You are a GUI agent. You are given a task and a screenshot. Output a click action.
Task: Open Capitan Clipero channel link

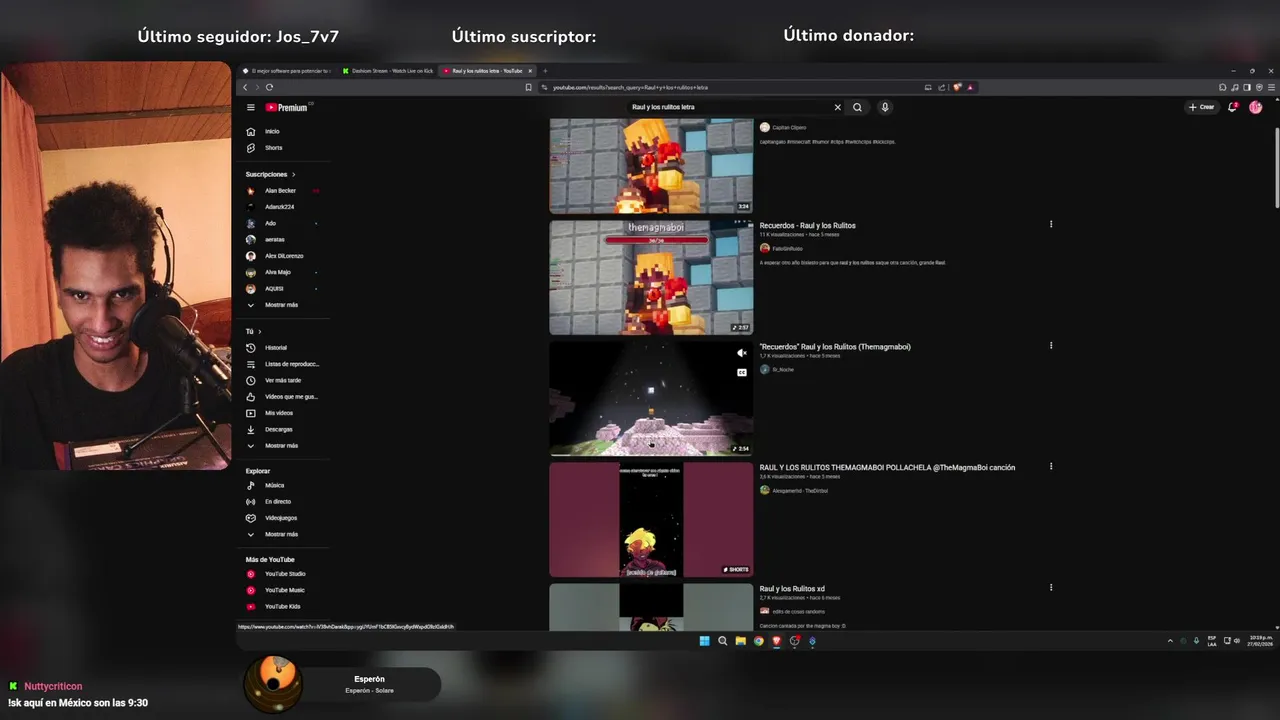pyautogui.click(x=788, y=127)
